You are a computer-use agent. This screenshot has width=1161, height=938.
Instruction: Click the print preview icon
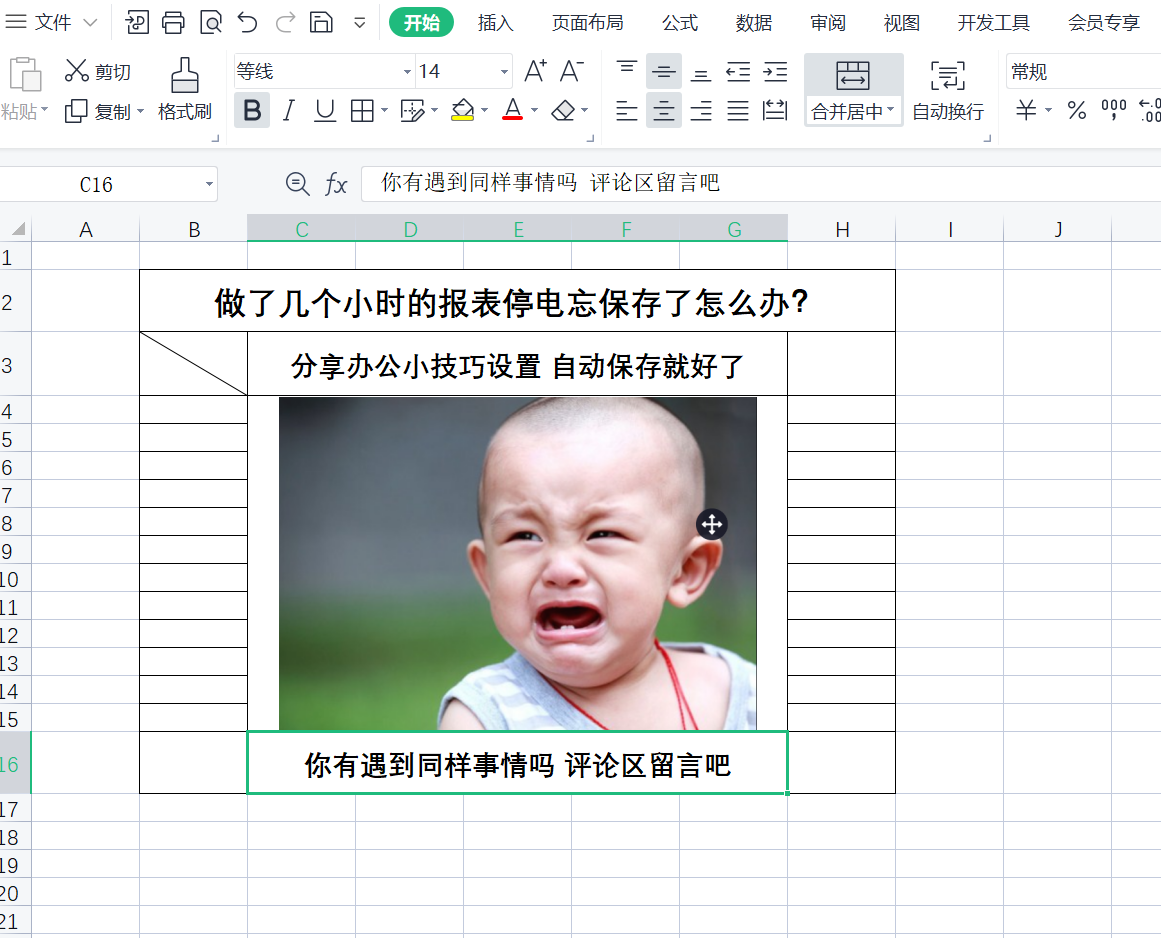pos(211,23)
